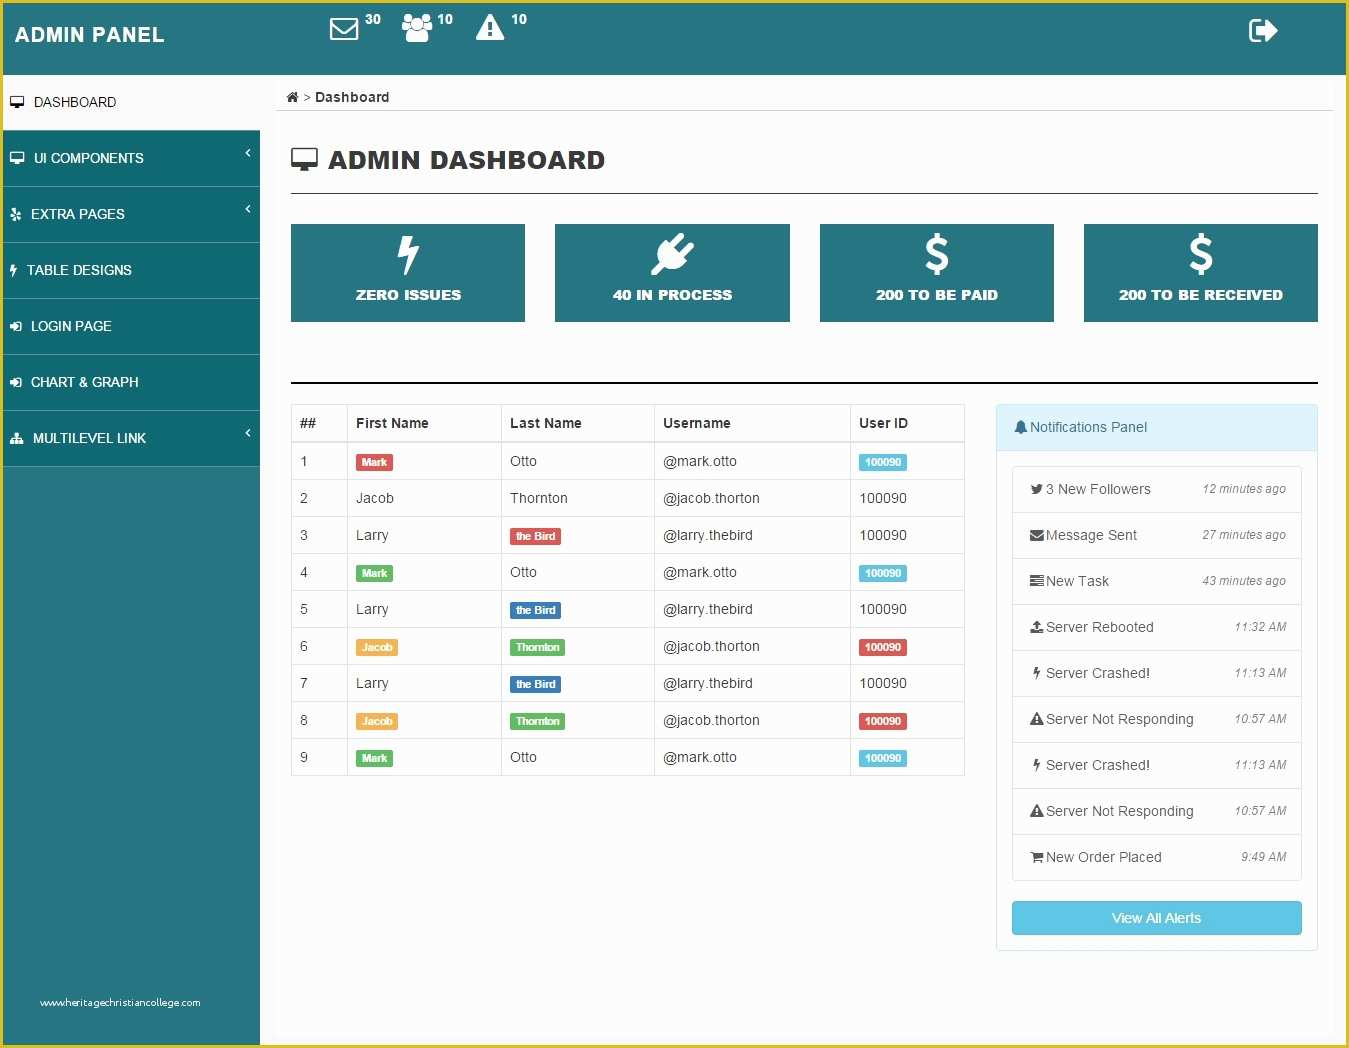
Task: Click the red Mark badge in table row one
Action: [x=374, y=462]
